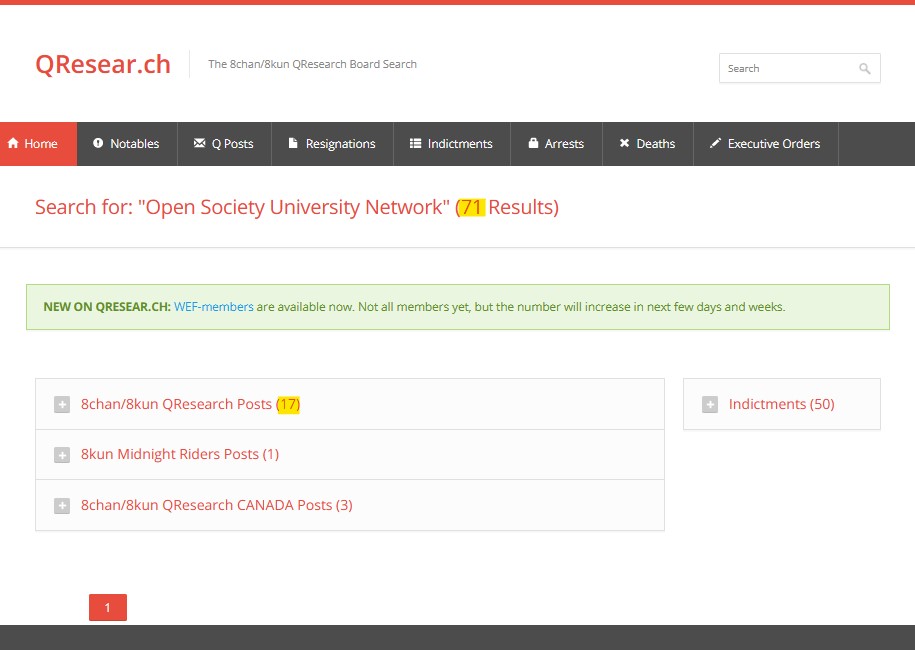Click the Indictments list icon
The width and height of the screenshot is (915, 650).
pyautogui.click(x=415, y=143)
